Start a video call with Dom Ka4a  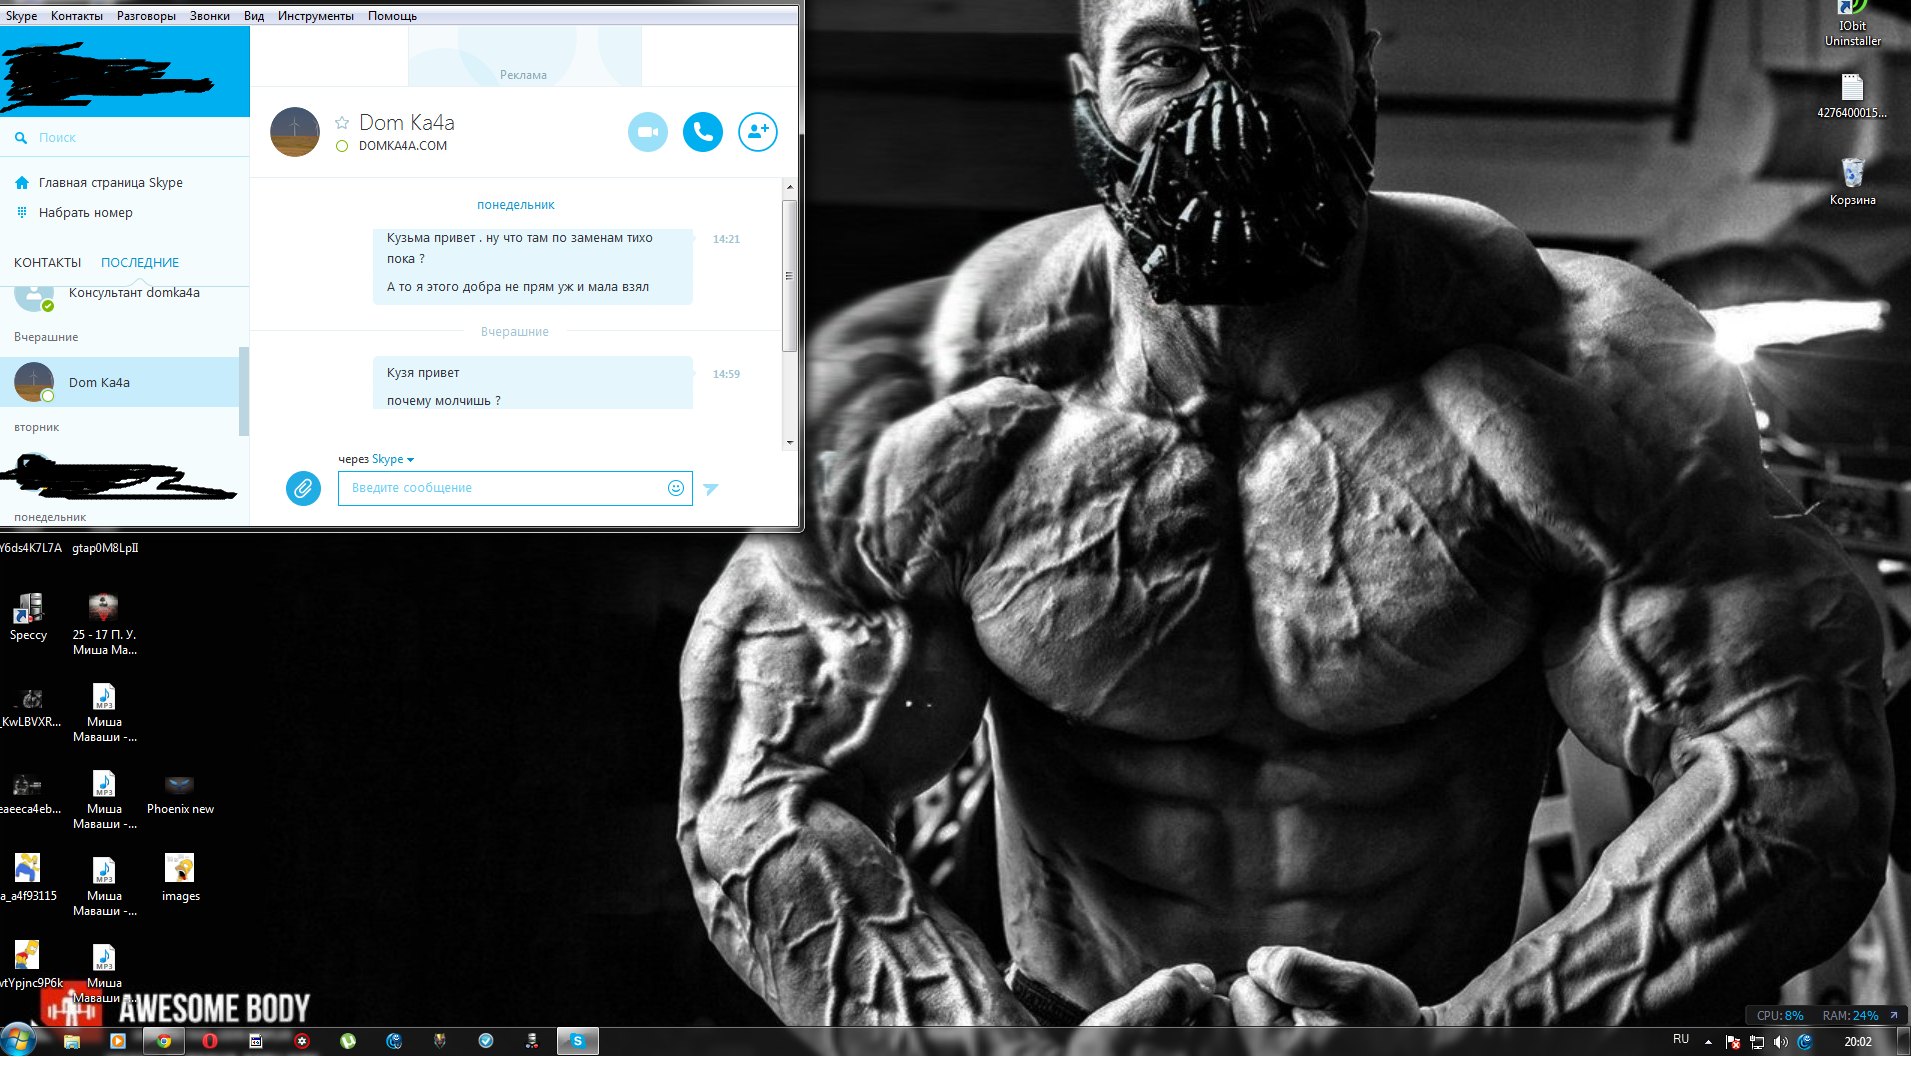pyautogui.click(x=647, y=132)
